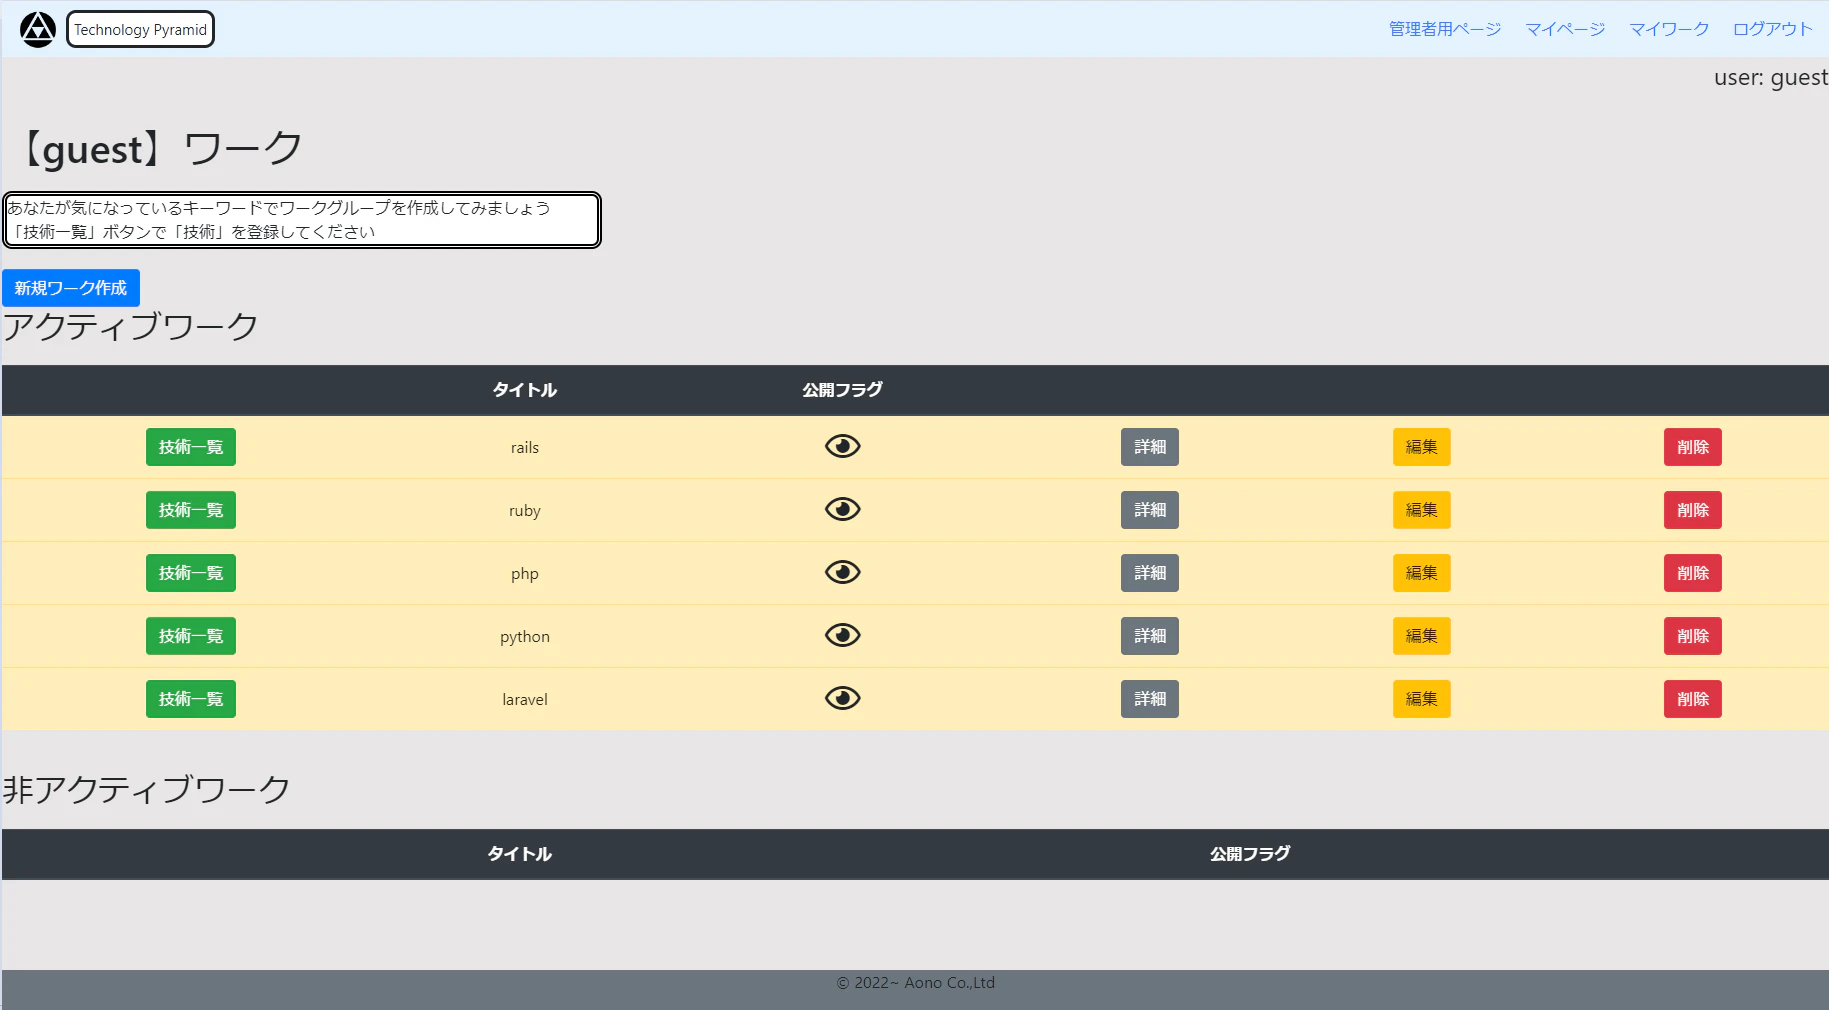View 詳細 for the python row
Image resolution: width=1829 pixels, height=1010 pixels.
click(1150, 636)
